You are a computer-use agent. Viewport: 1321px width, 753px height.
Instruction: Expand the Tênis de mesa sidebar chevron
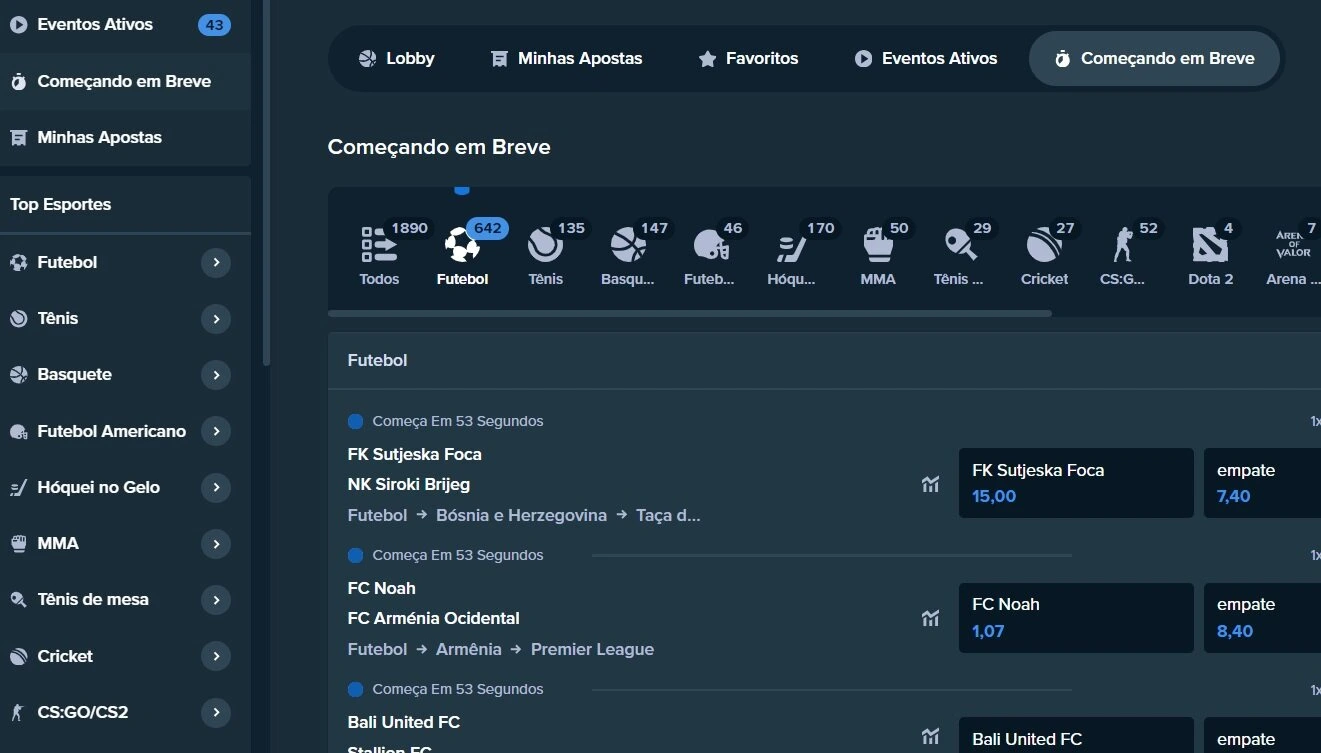[x=215, y=600]
